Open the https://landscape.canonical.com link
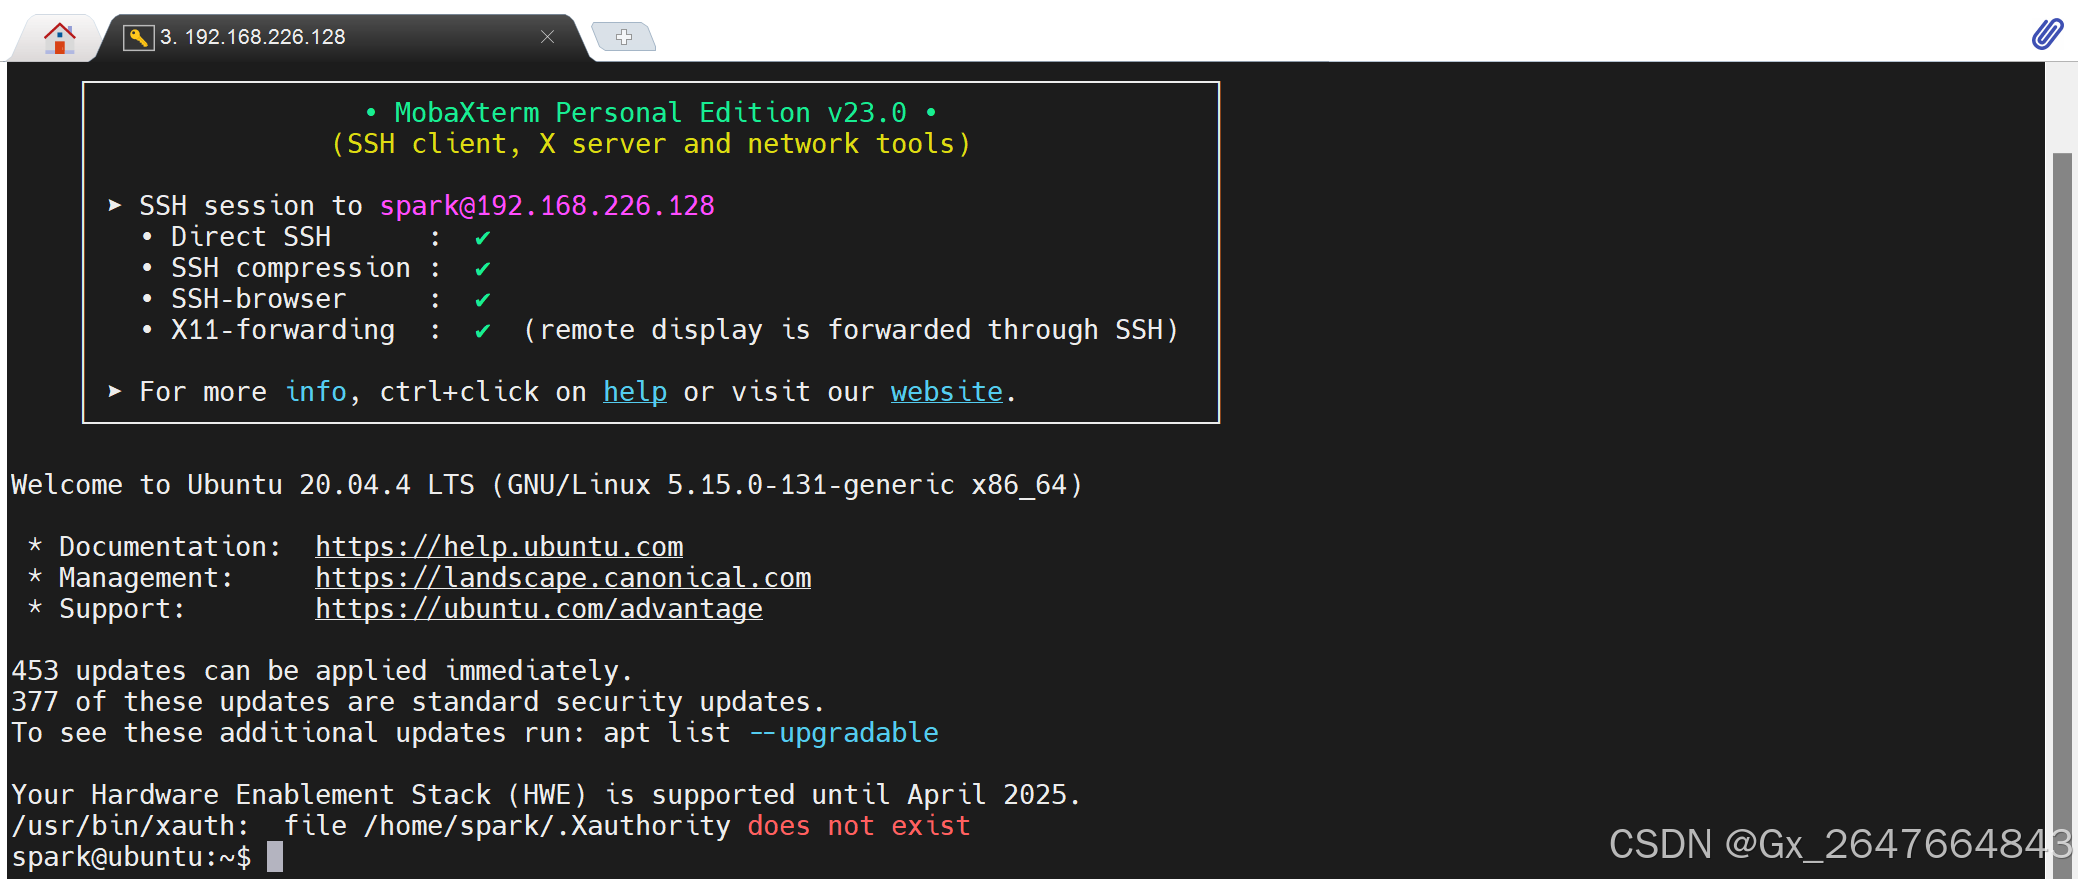 (x=563, y=578)
